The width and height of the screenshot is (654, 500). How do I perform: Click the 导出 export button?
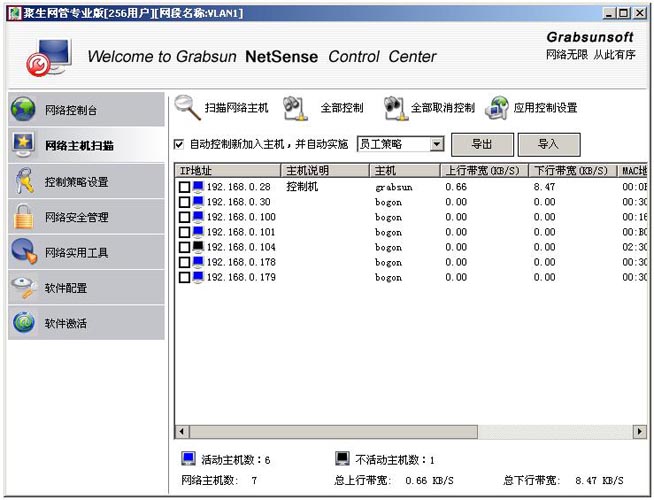pyautogui.click(x=482, y=145)
